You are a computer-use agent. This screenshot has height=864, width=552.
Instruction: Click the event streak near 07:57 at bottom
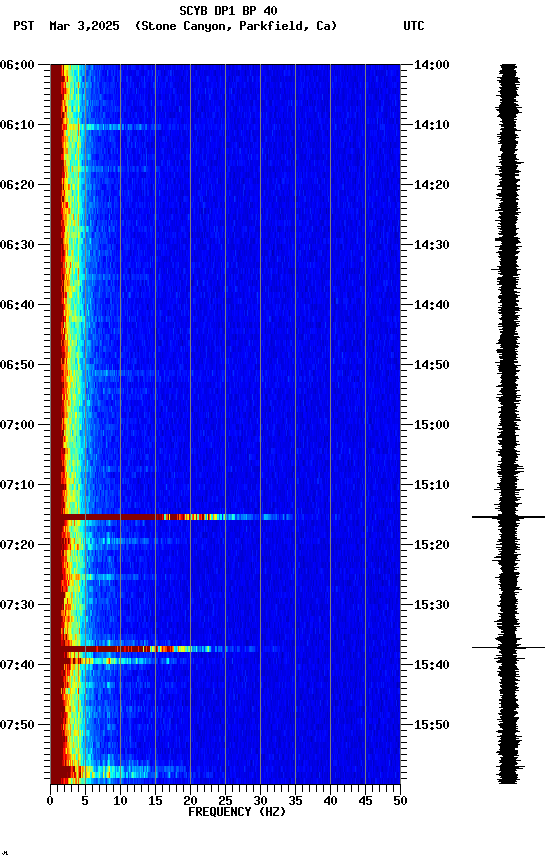[x=124, y=771]
